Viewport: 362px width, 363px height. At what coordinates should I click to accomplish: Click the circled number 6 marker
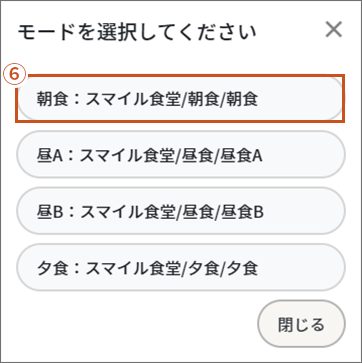14,74
